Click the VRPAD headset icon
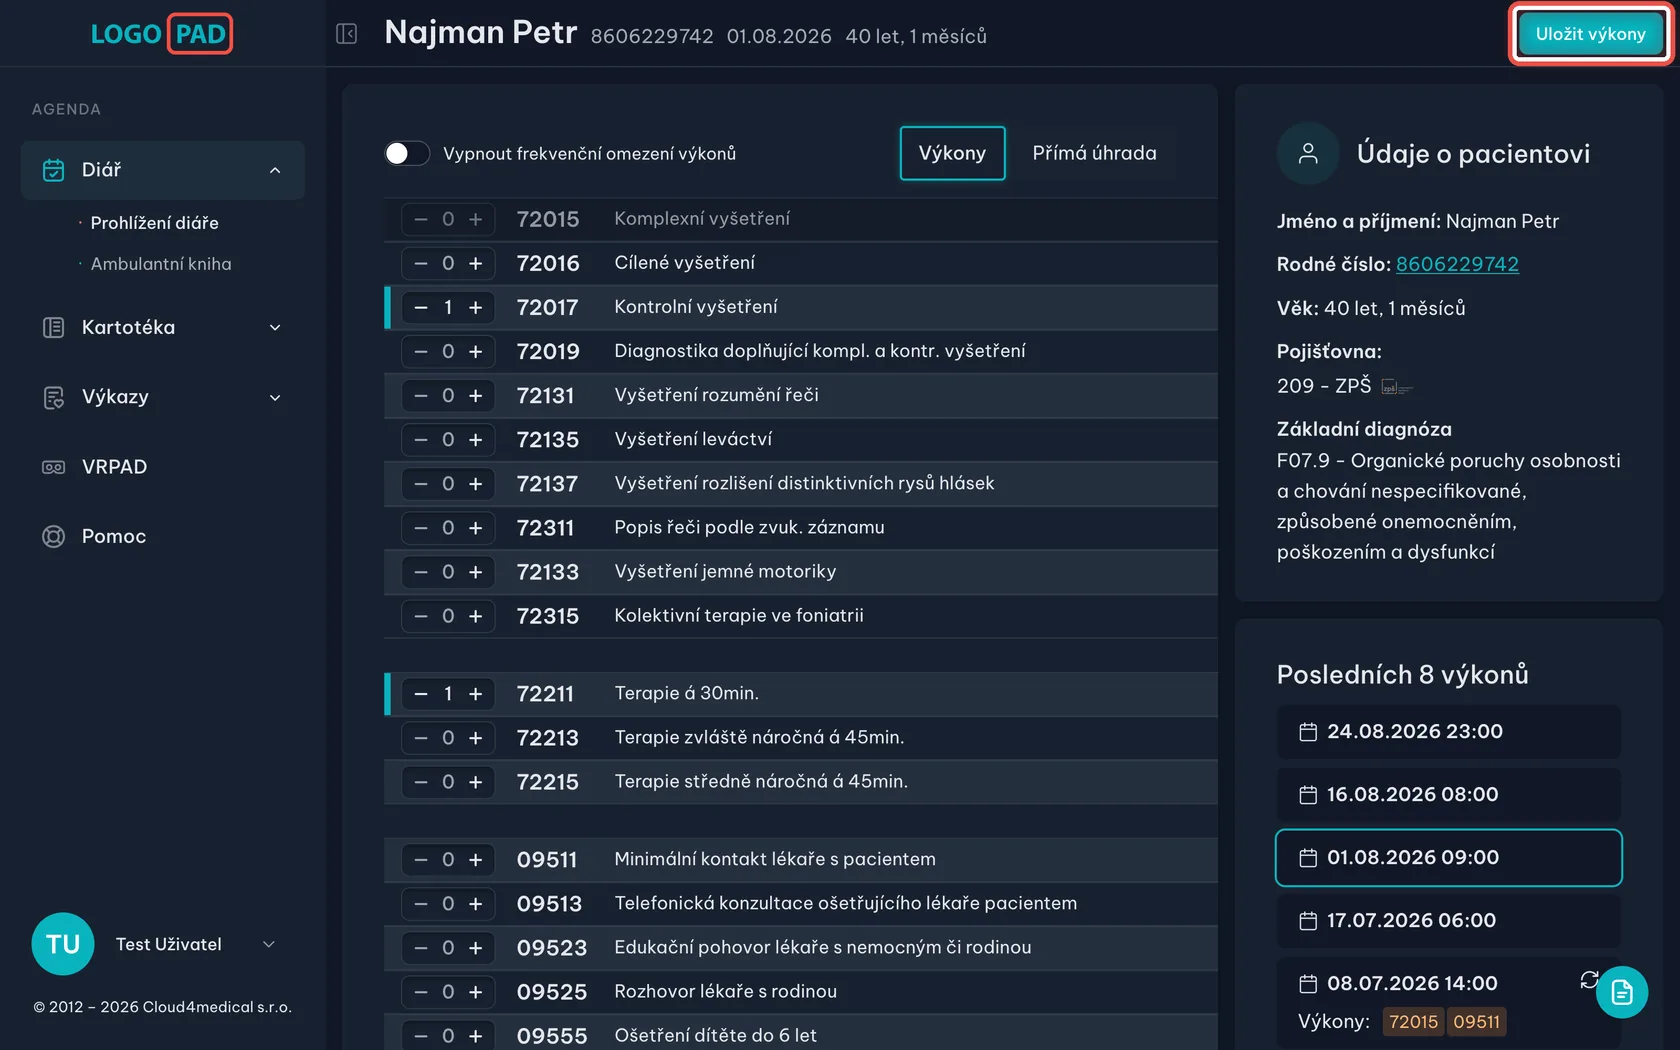Viewport: 1680px width, 1050px height. pos(54,467)
